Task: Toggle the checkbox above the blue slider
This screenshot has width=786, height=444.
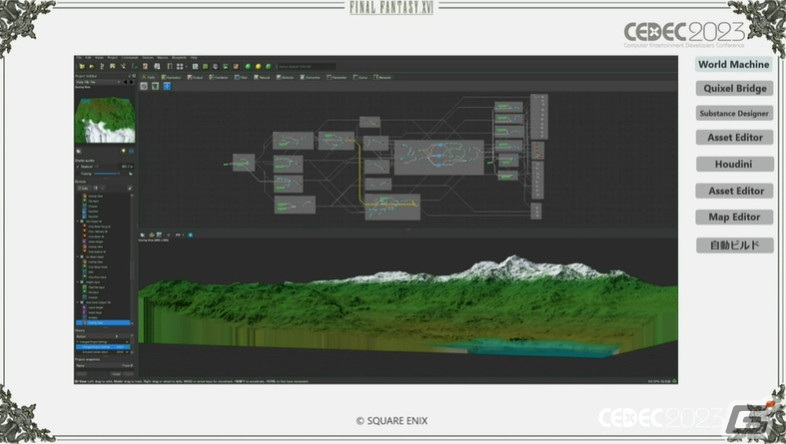Action: click(78, 167)
